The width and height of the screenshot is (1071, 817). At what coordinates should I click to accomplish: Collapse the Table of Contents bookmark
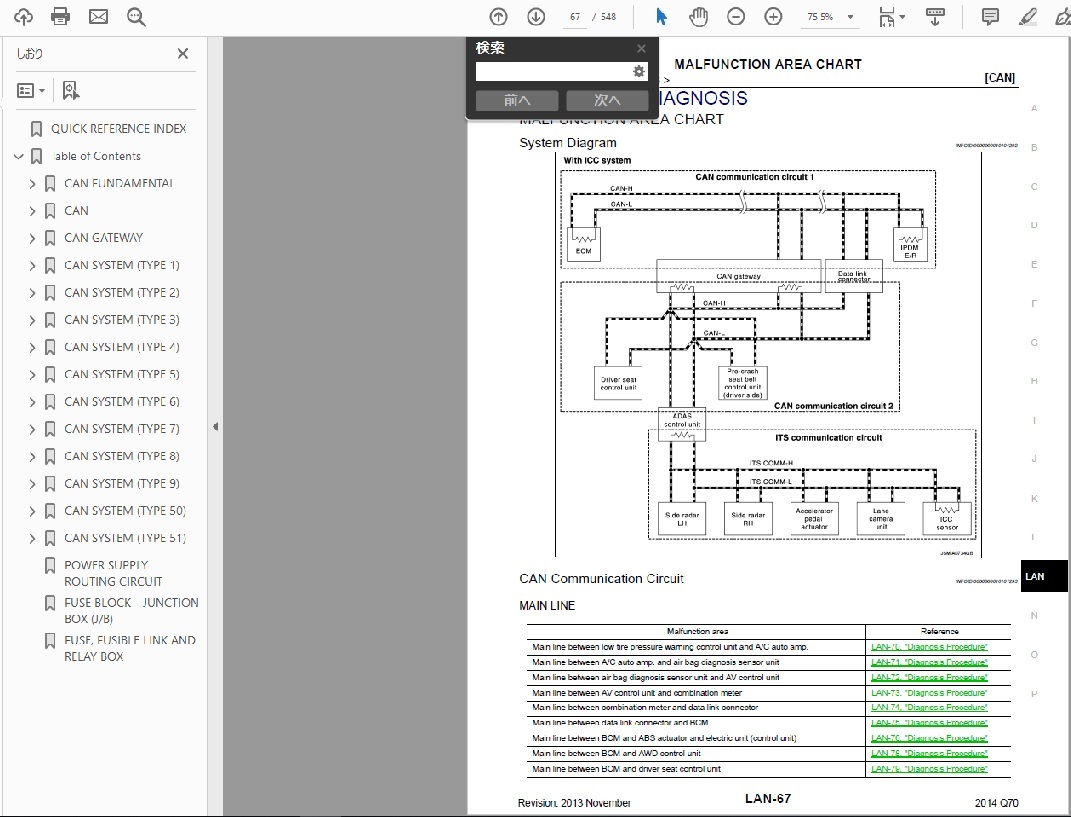click(18, 156)
